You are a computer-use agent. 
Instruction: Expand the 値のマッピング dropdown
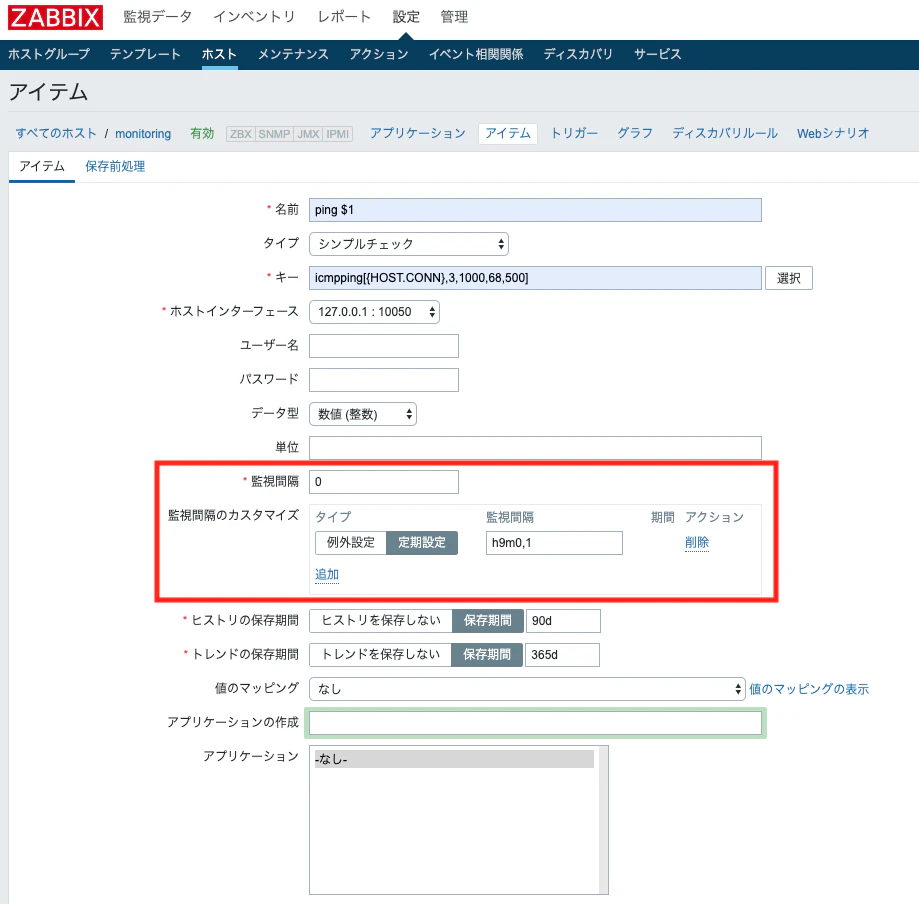point(527,689)
